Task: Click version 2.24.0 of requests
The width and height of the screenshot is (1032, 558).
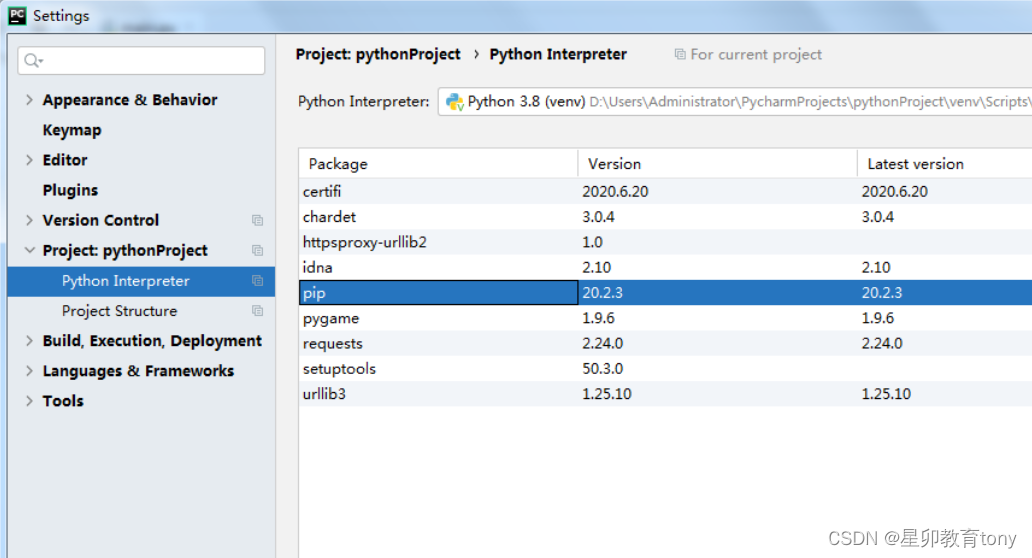Action: (603, 343)
